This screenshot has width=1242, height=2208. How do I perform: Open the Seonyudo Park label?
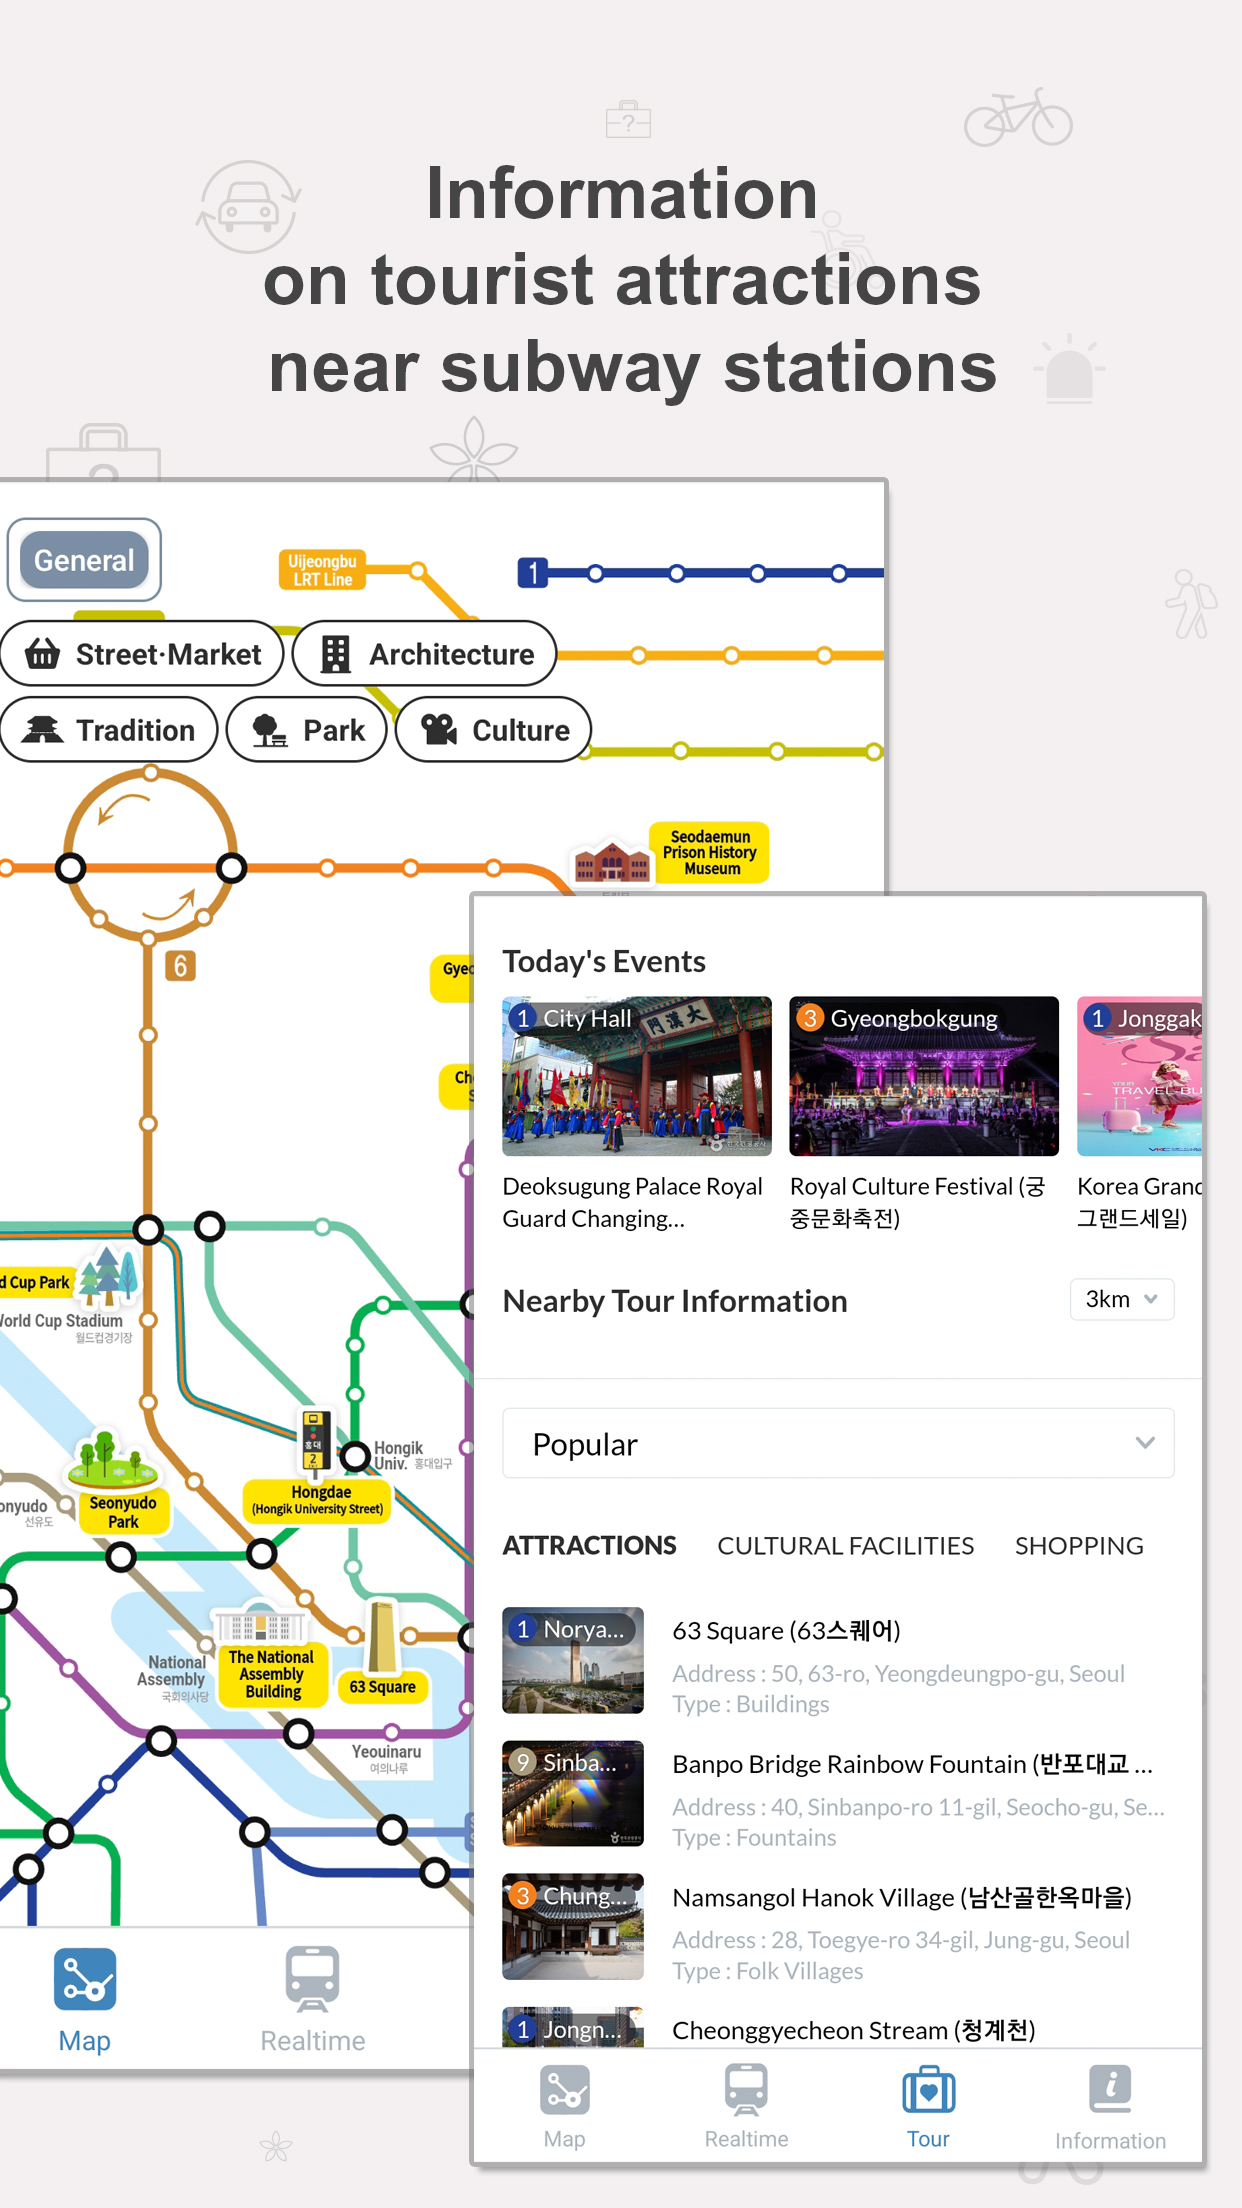pos(123,1512)
